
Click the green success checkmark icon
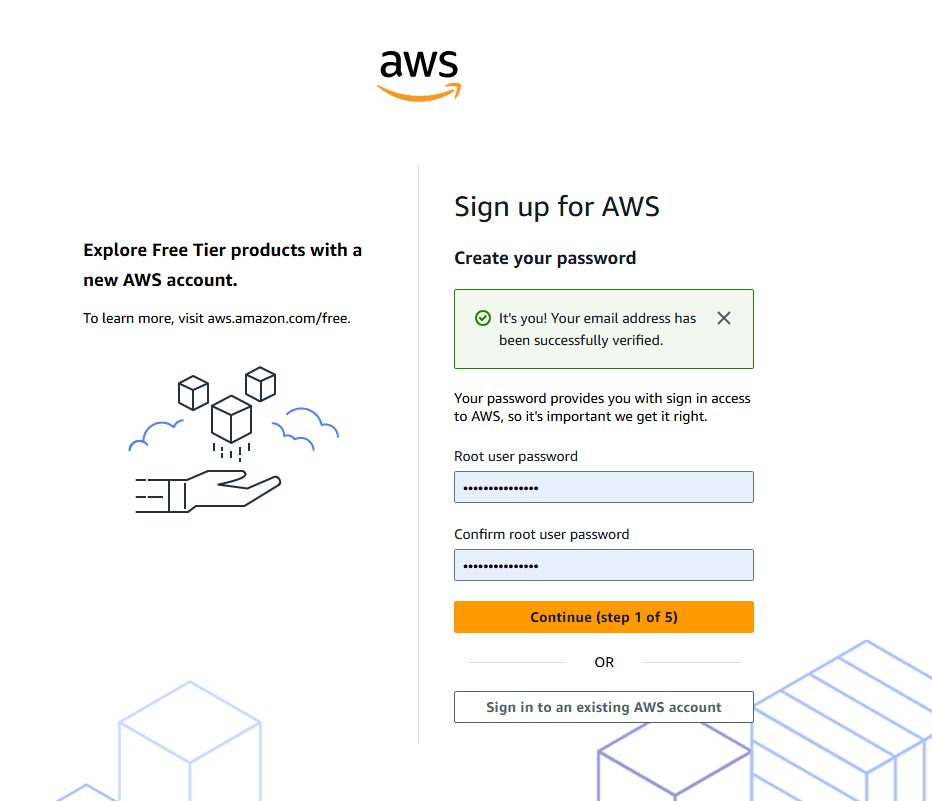[x=483, y=318]
